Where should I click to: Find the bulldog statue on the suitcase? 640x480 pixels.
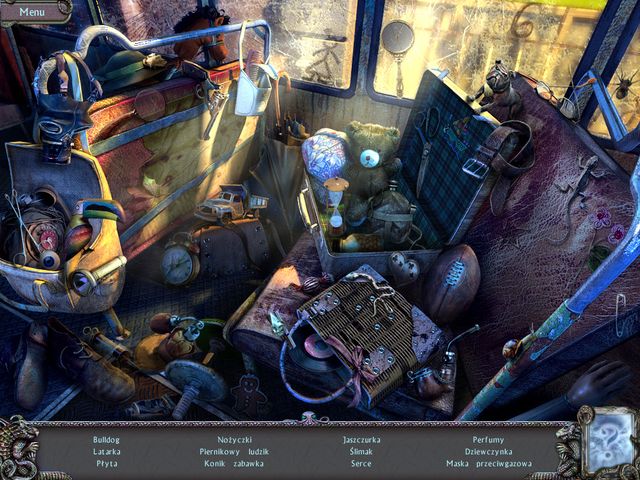point(501,88)
